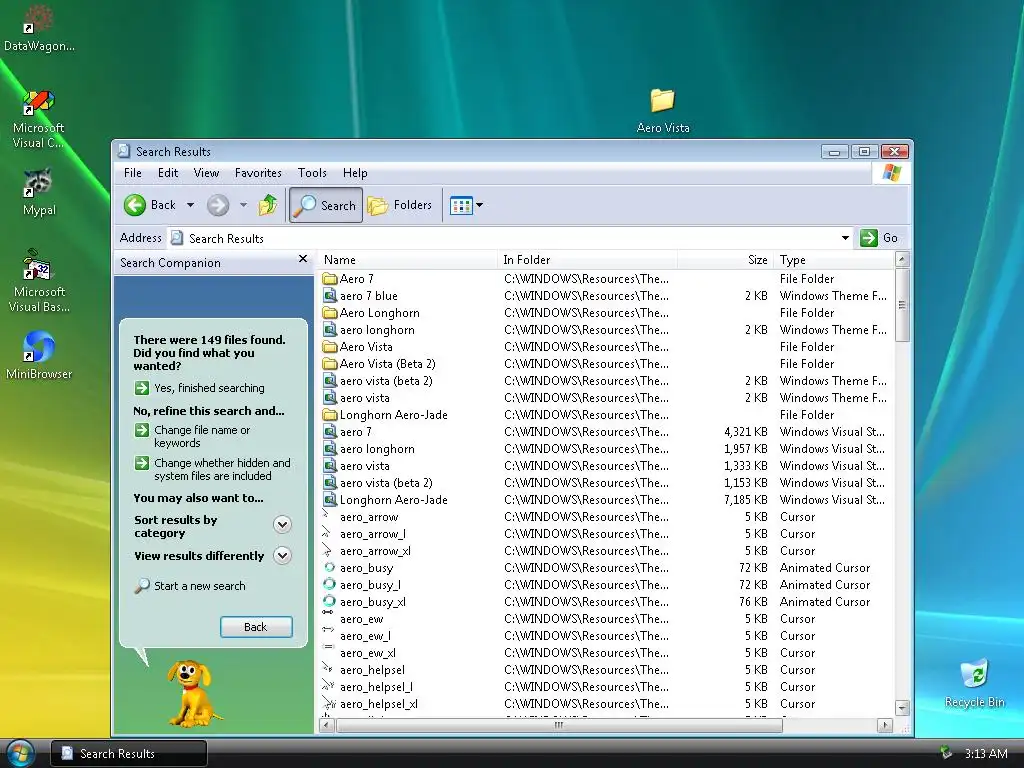The width and height of the screenshot is (1024, 768).
Task: Sort results by the Type column header
Action: (x=833, y=260)
